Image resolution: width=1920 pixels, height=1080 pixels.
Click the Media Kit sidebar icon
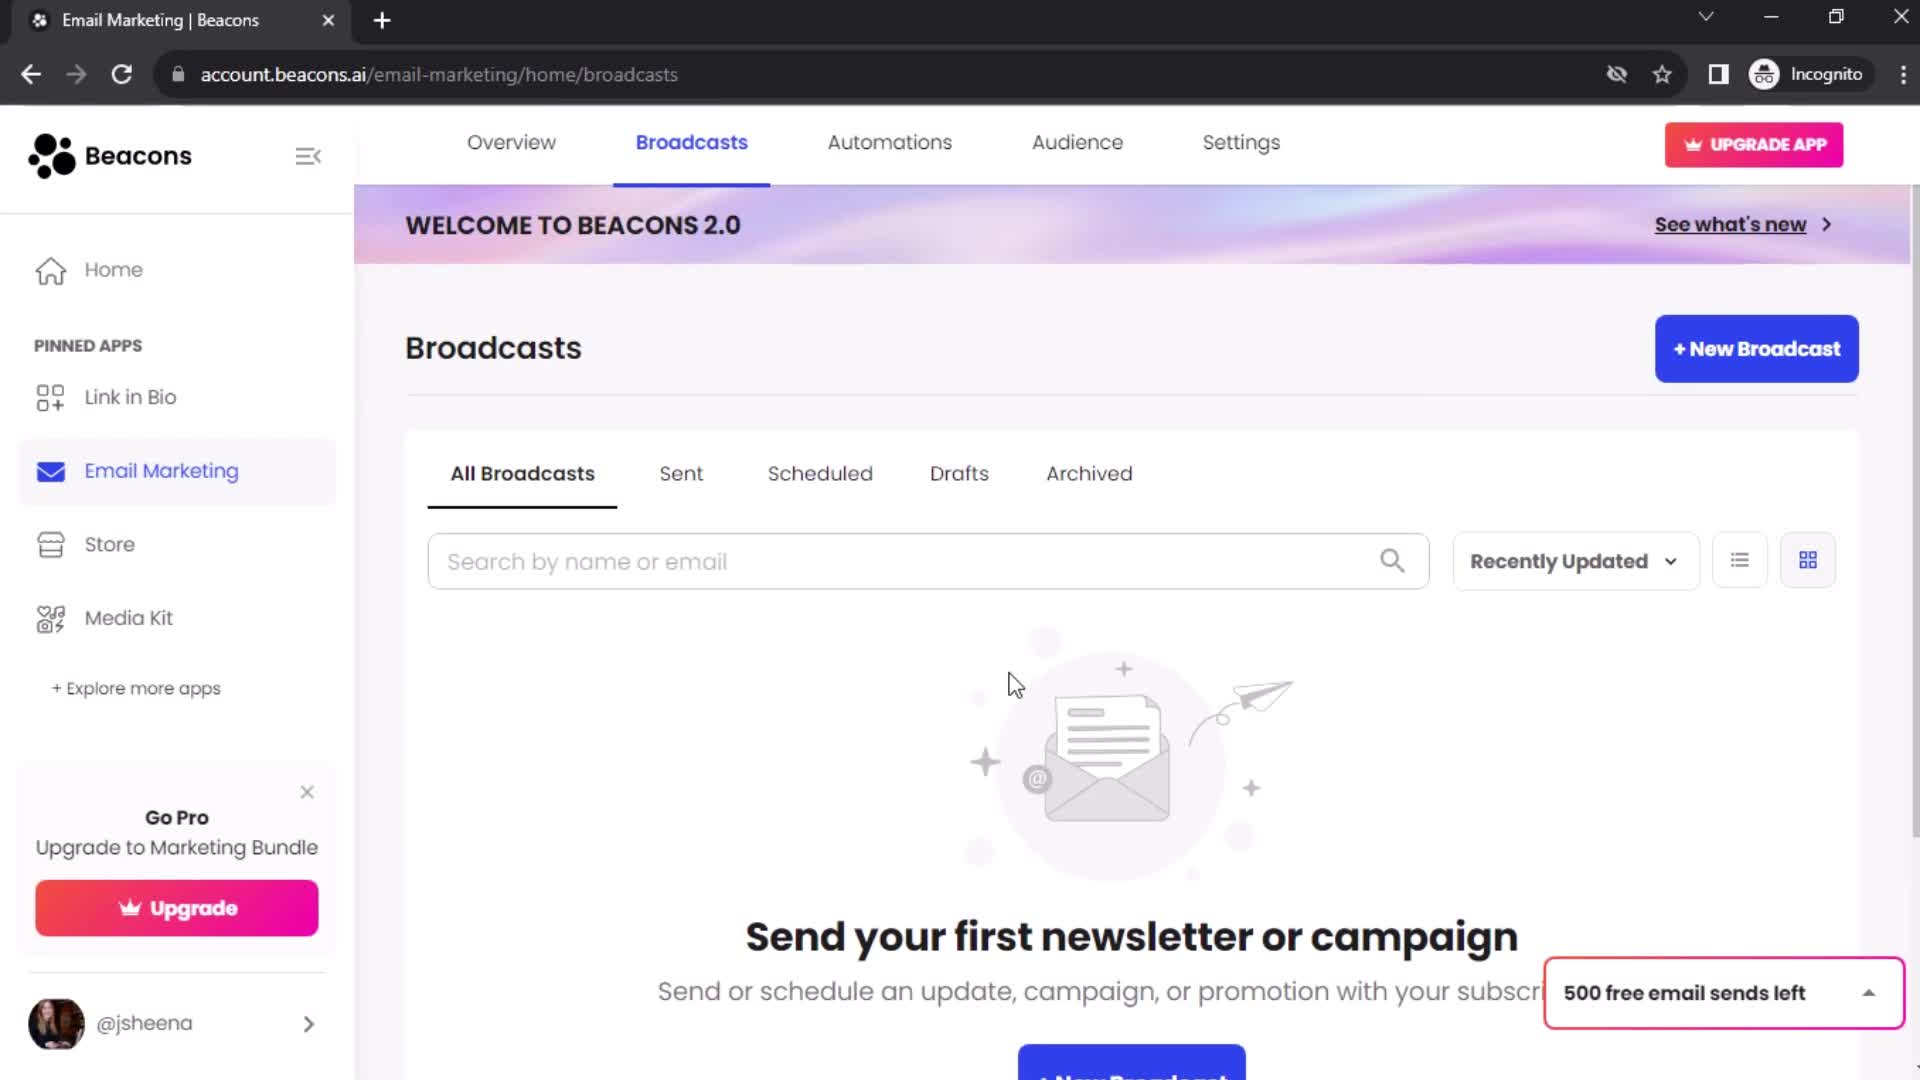tap(51, 617)
